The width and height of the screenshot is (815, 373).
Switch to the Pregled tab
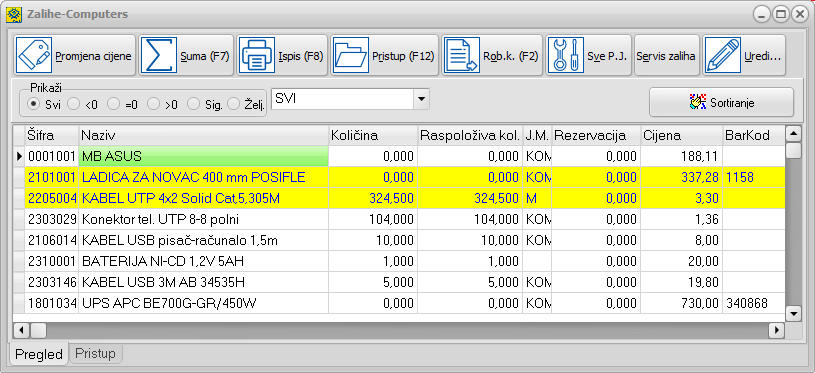point(39,354)
